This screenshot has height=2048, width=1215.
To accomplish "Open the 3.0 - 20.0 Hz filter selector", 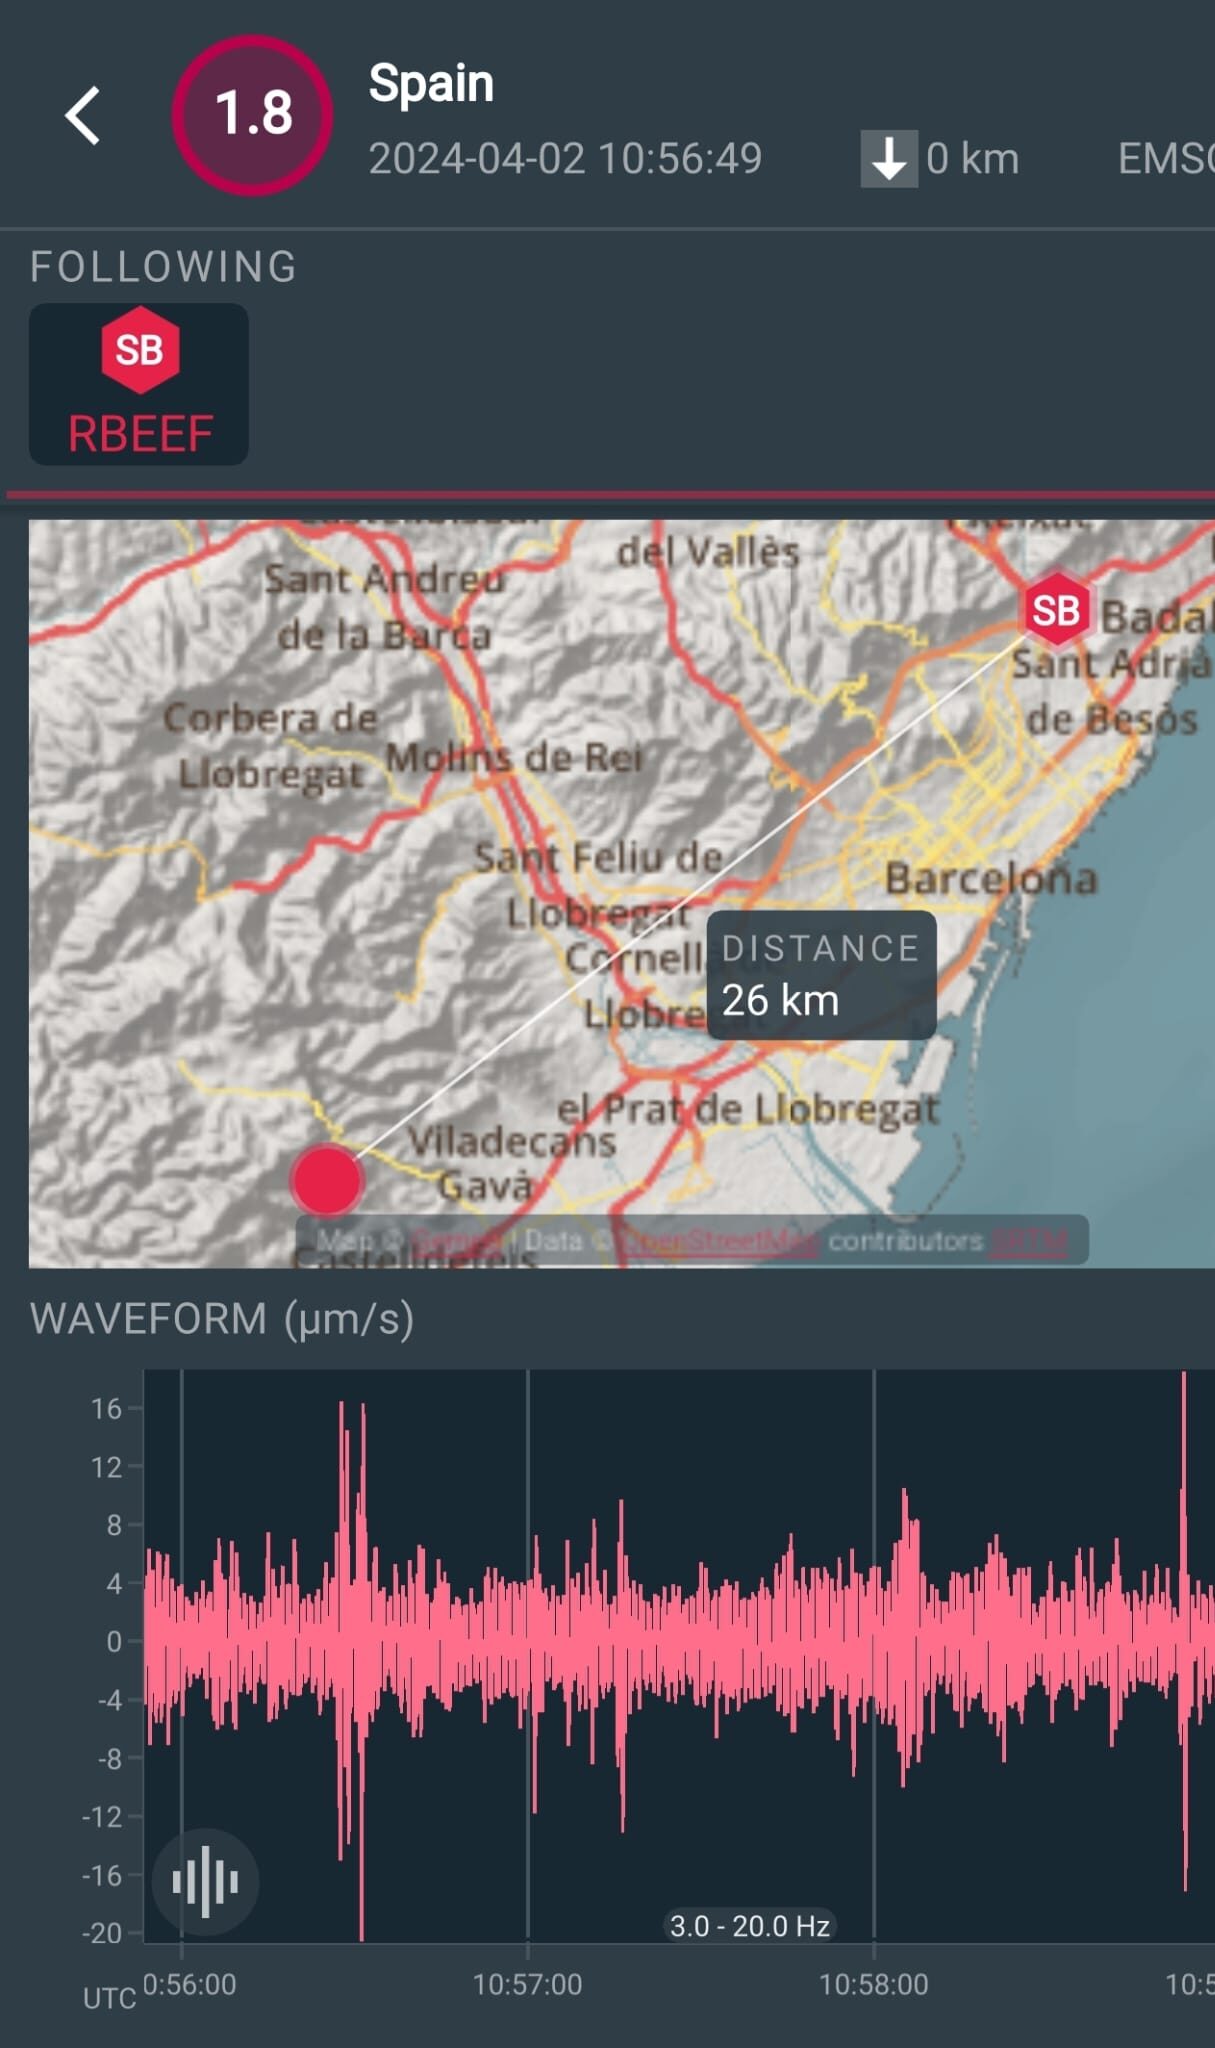I will click(x=749, y=1926).
